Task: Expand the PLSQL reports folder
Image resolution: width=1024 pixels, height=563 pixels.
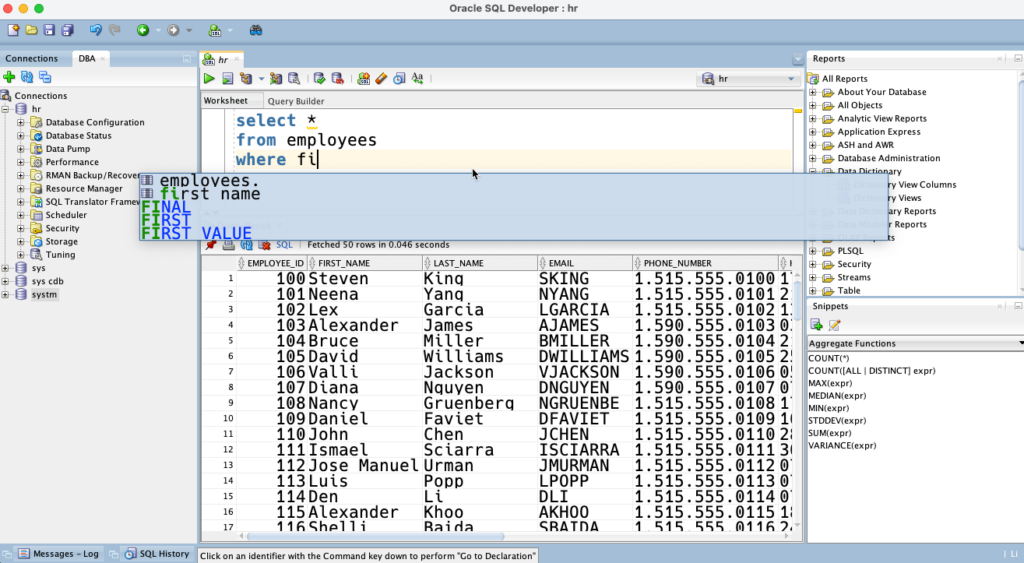Action: coord(813,251)
